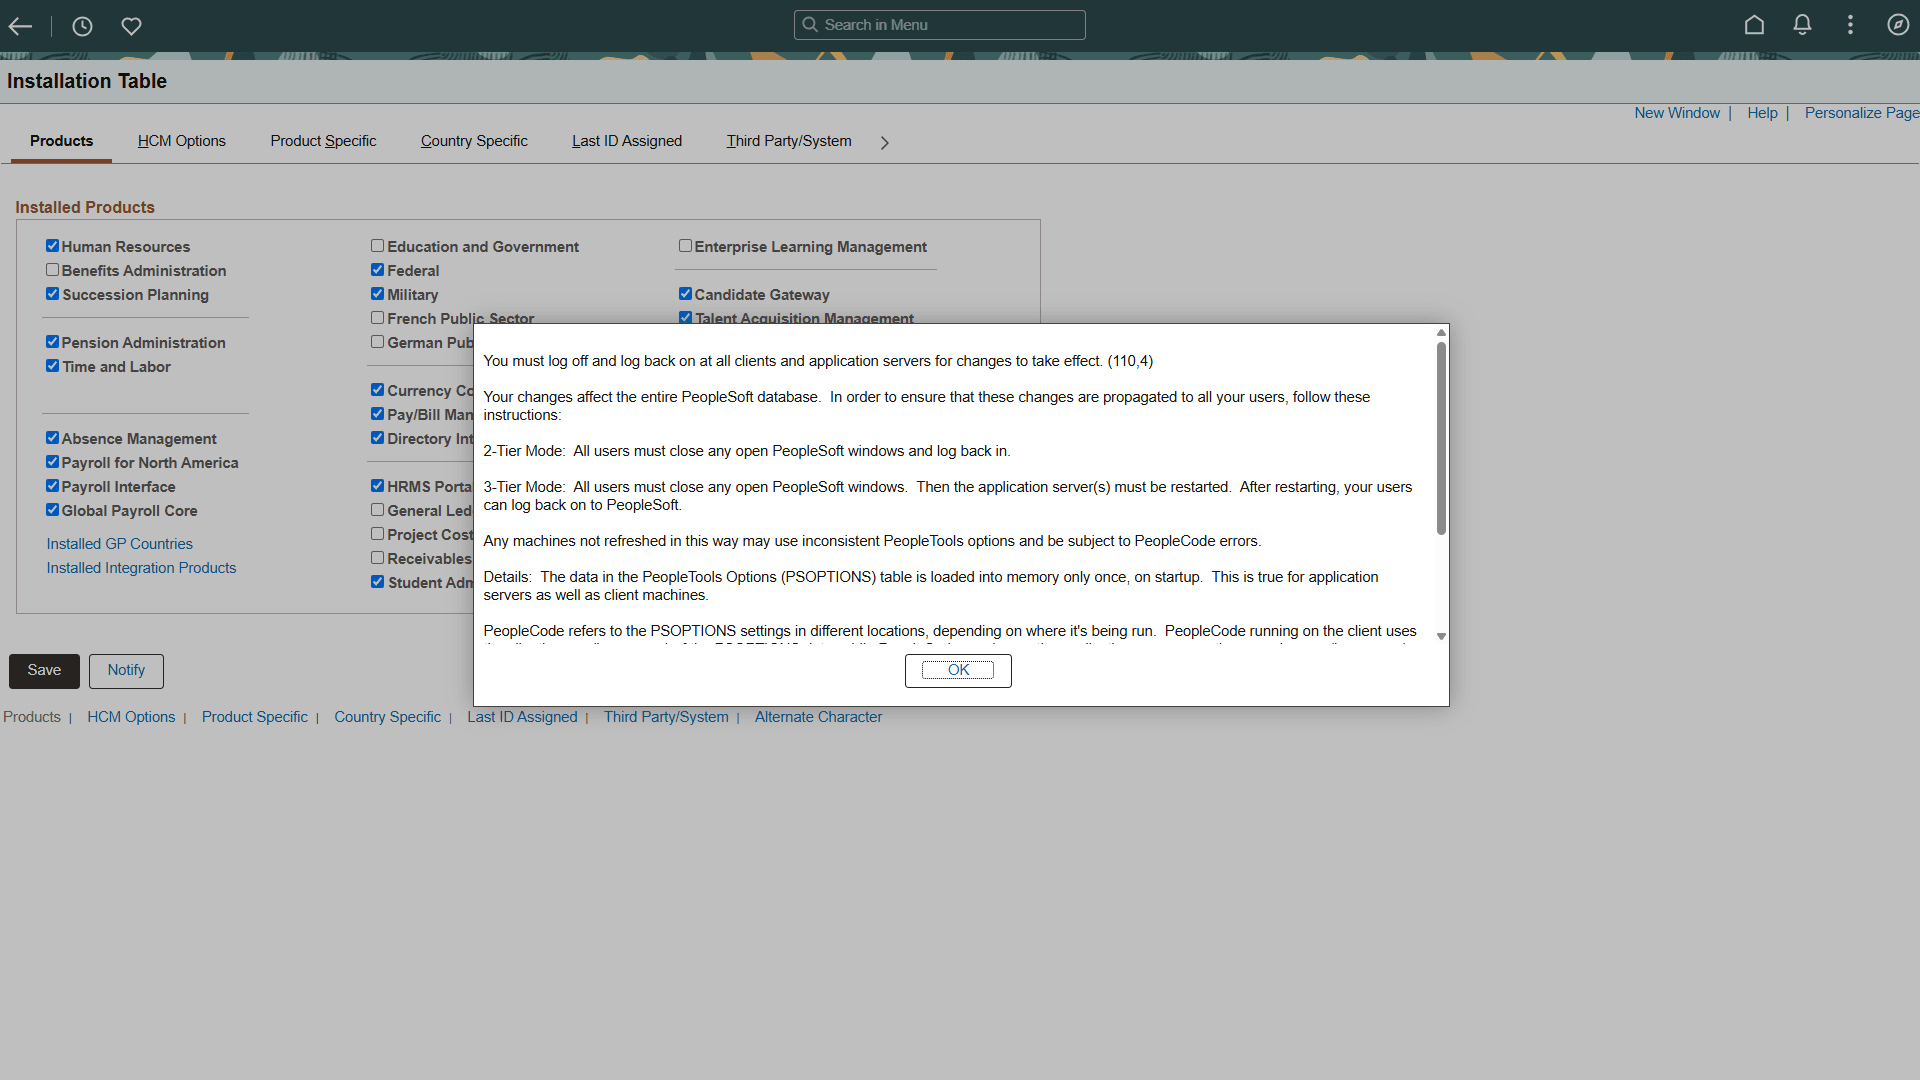The width and height of the screenshot is (1920, 1080).
Task: Open Installed GP Countries link
Action: click(119, 544)
